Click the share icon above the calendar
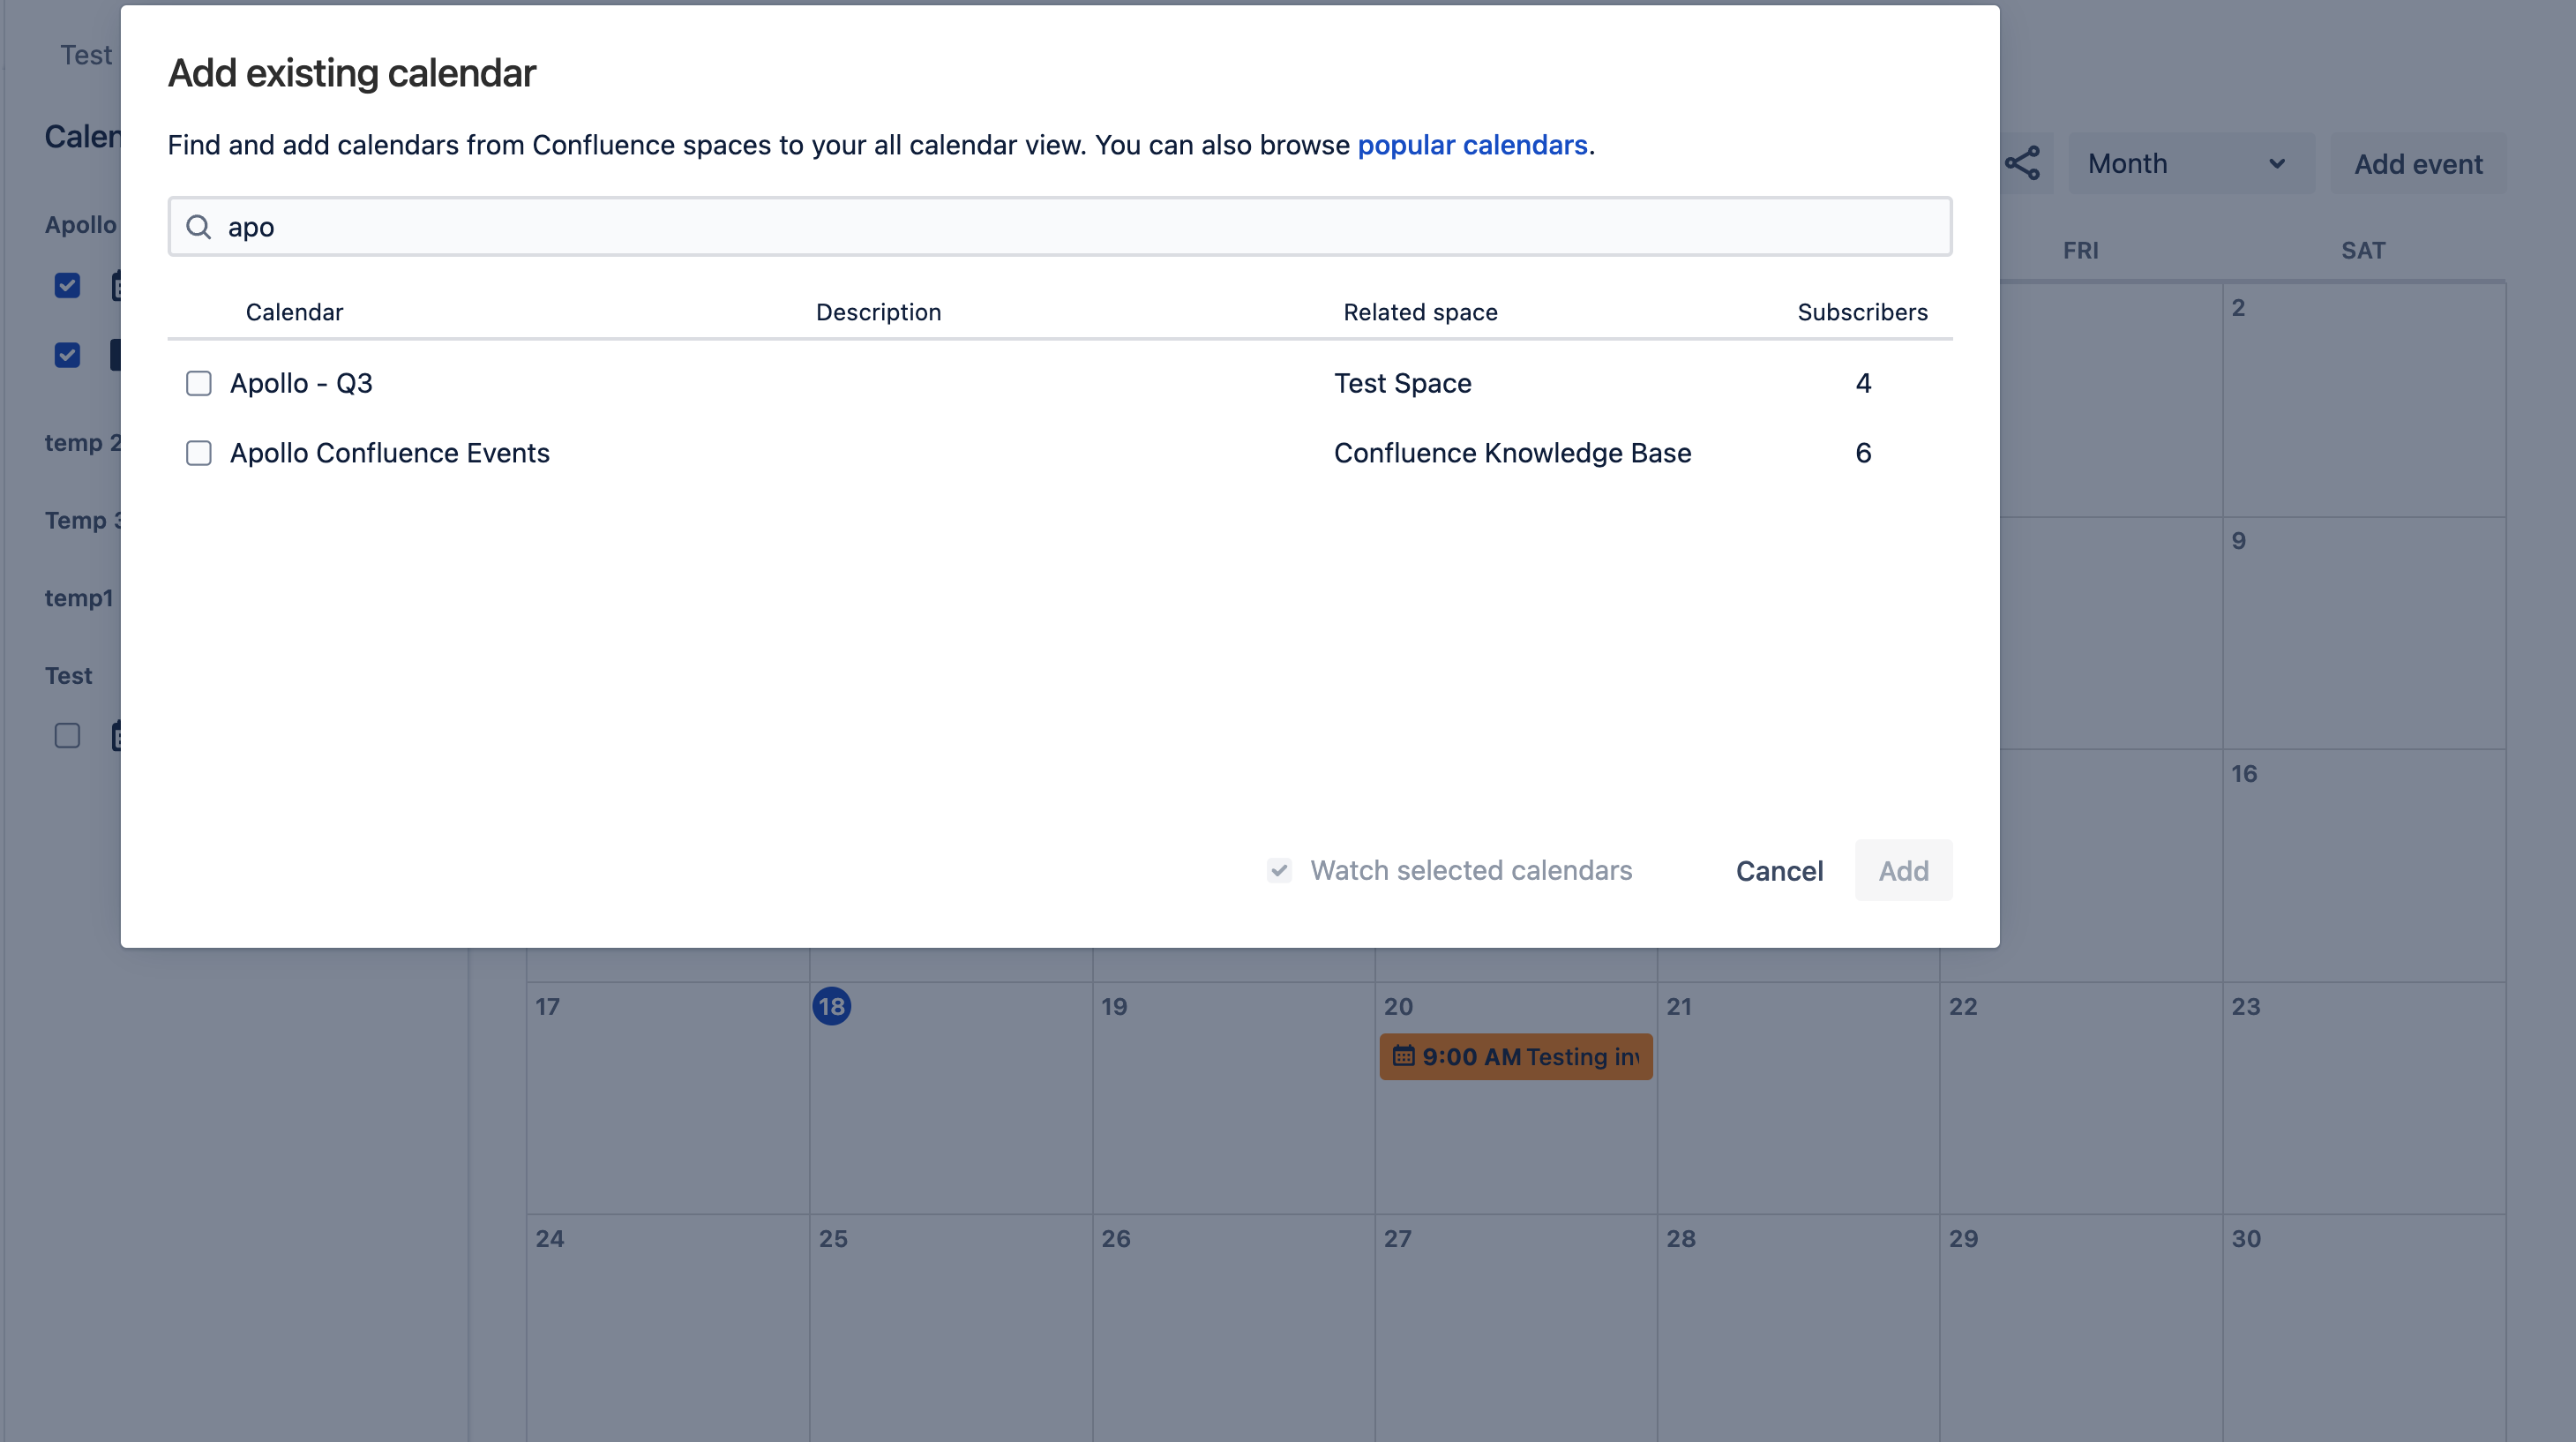The image size is (2576, 1442). tap(2022, 162)
